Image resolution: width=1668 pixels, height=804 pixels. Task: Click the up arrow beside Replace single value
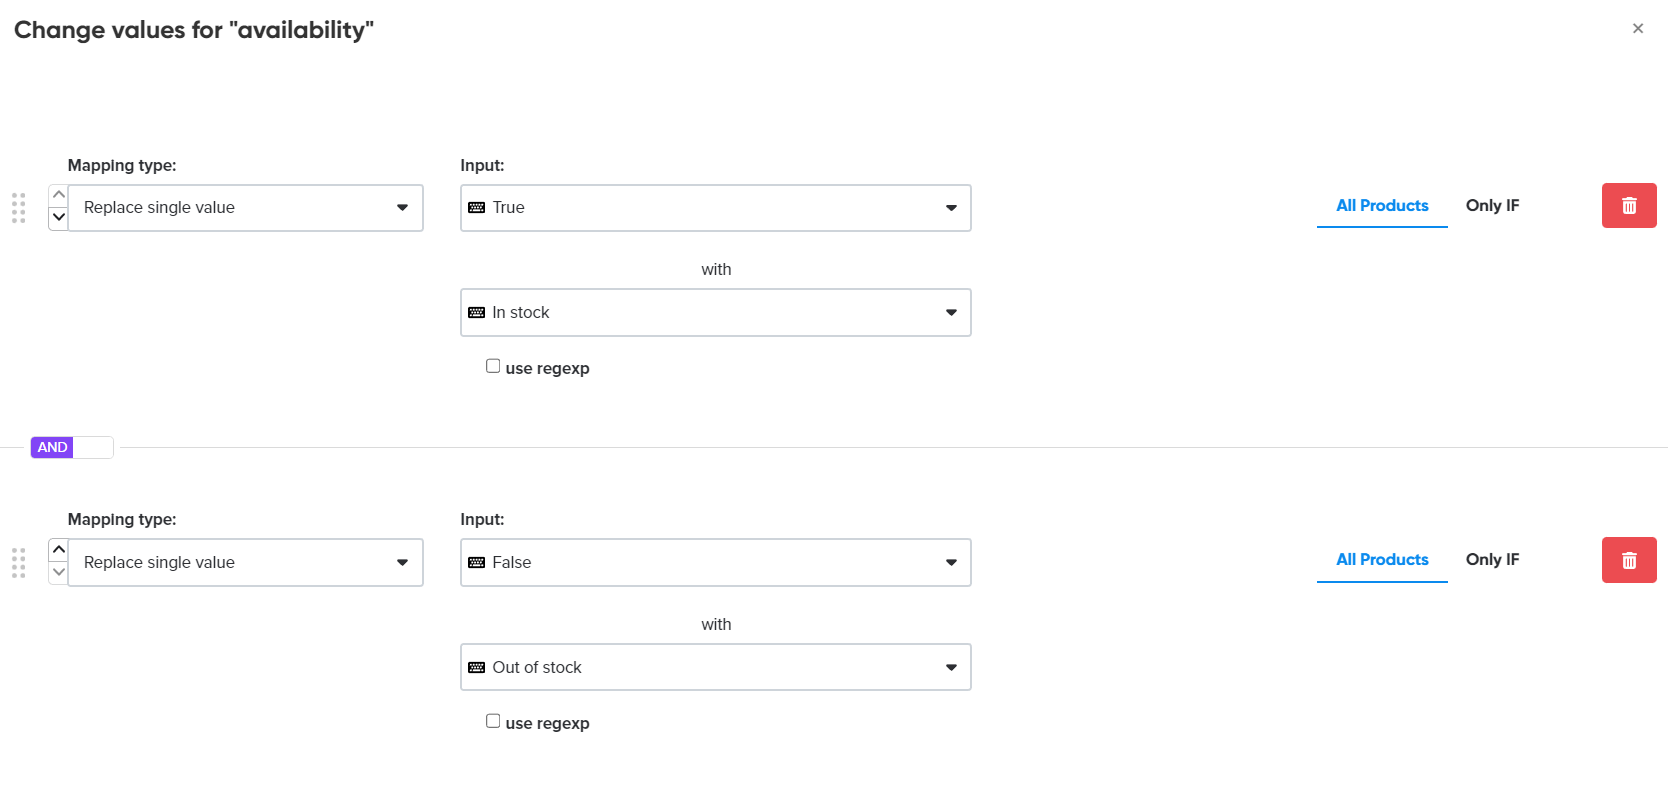[x=57, y=194]
